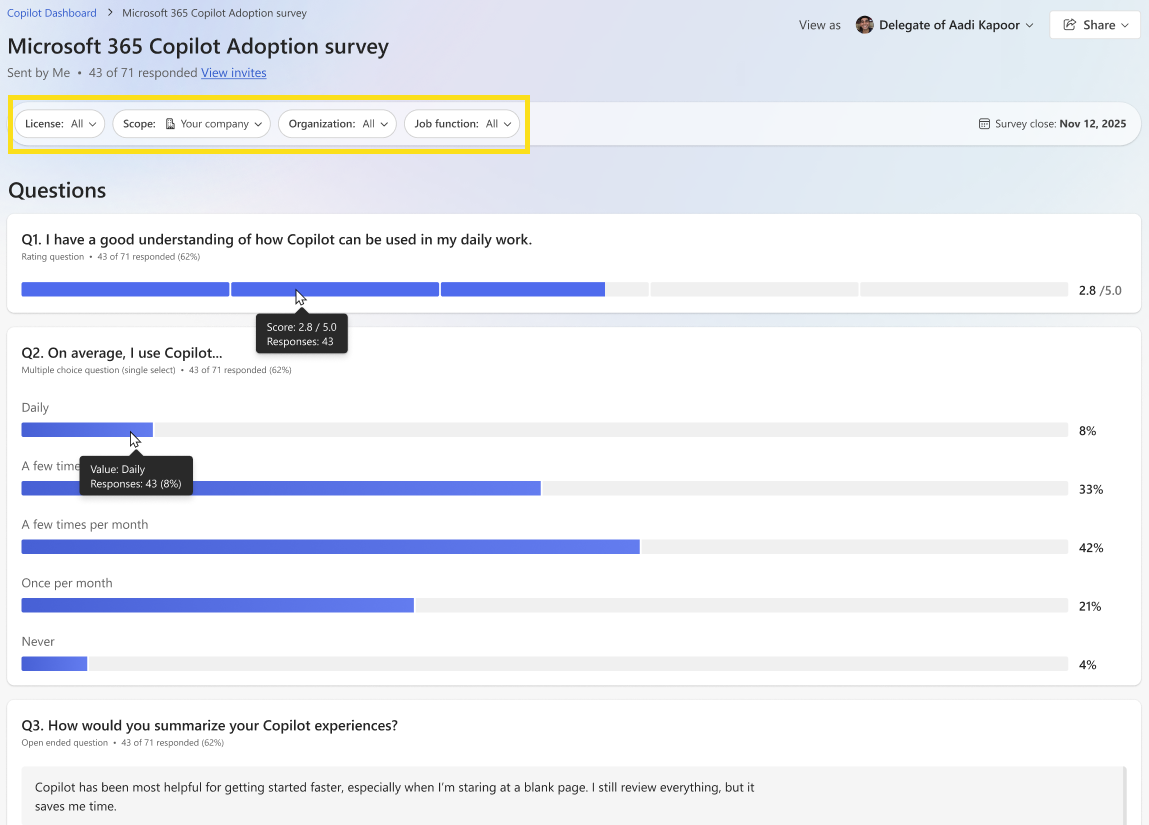Click the 33% value label
The height and width of the screenshot is (825, 1149).
pos(1091,489)
